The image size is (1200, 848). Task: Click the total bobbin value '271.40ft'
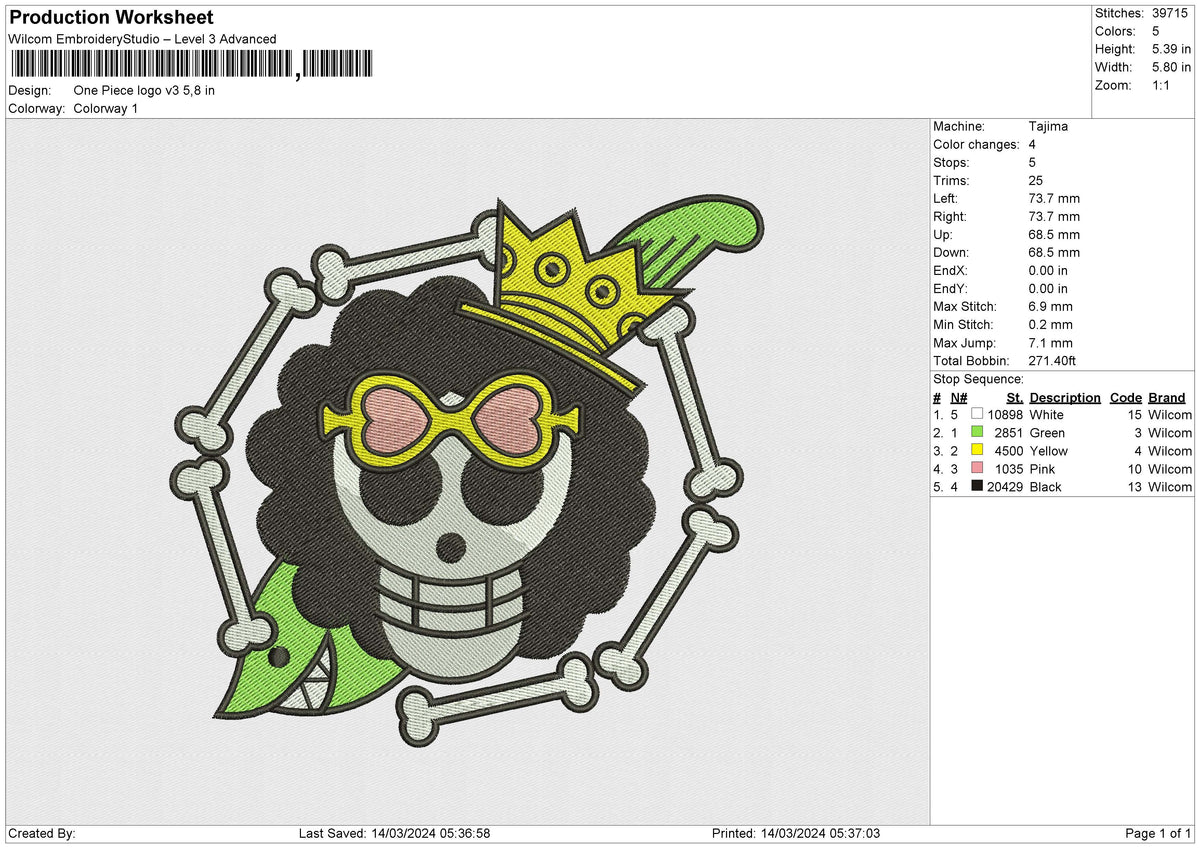click(1052, 361)
